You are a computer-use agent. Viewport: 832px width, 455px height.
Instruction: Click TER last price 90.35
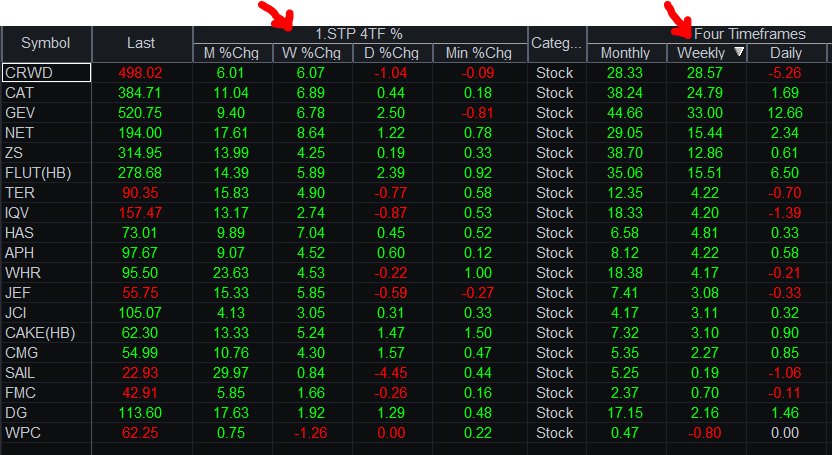pos(140,193)
